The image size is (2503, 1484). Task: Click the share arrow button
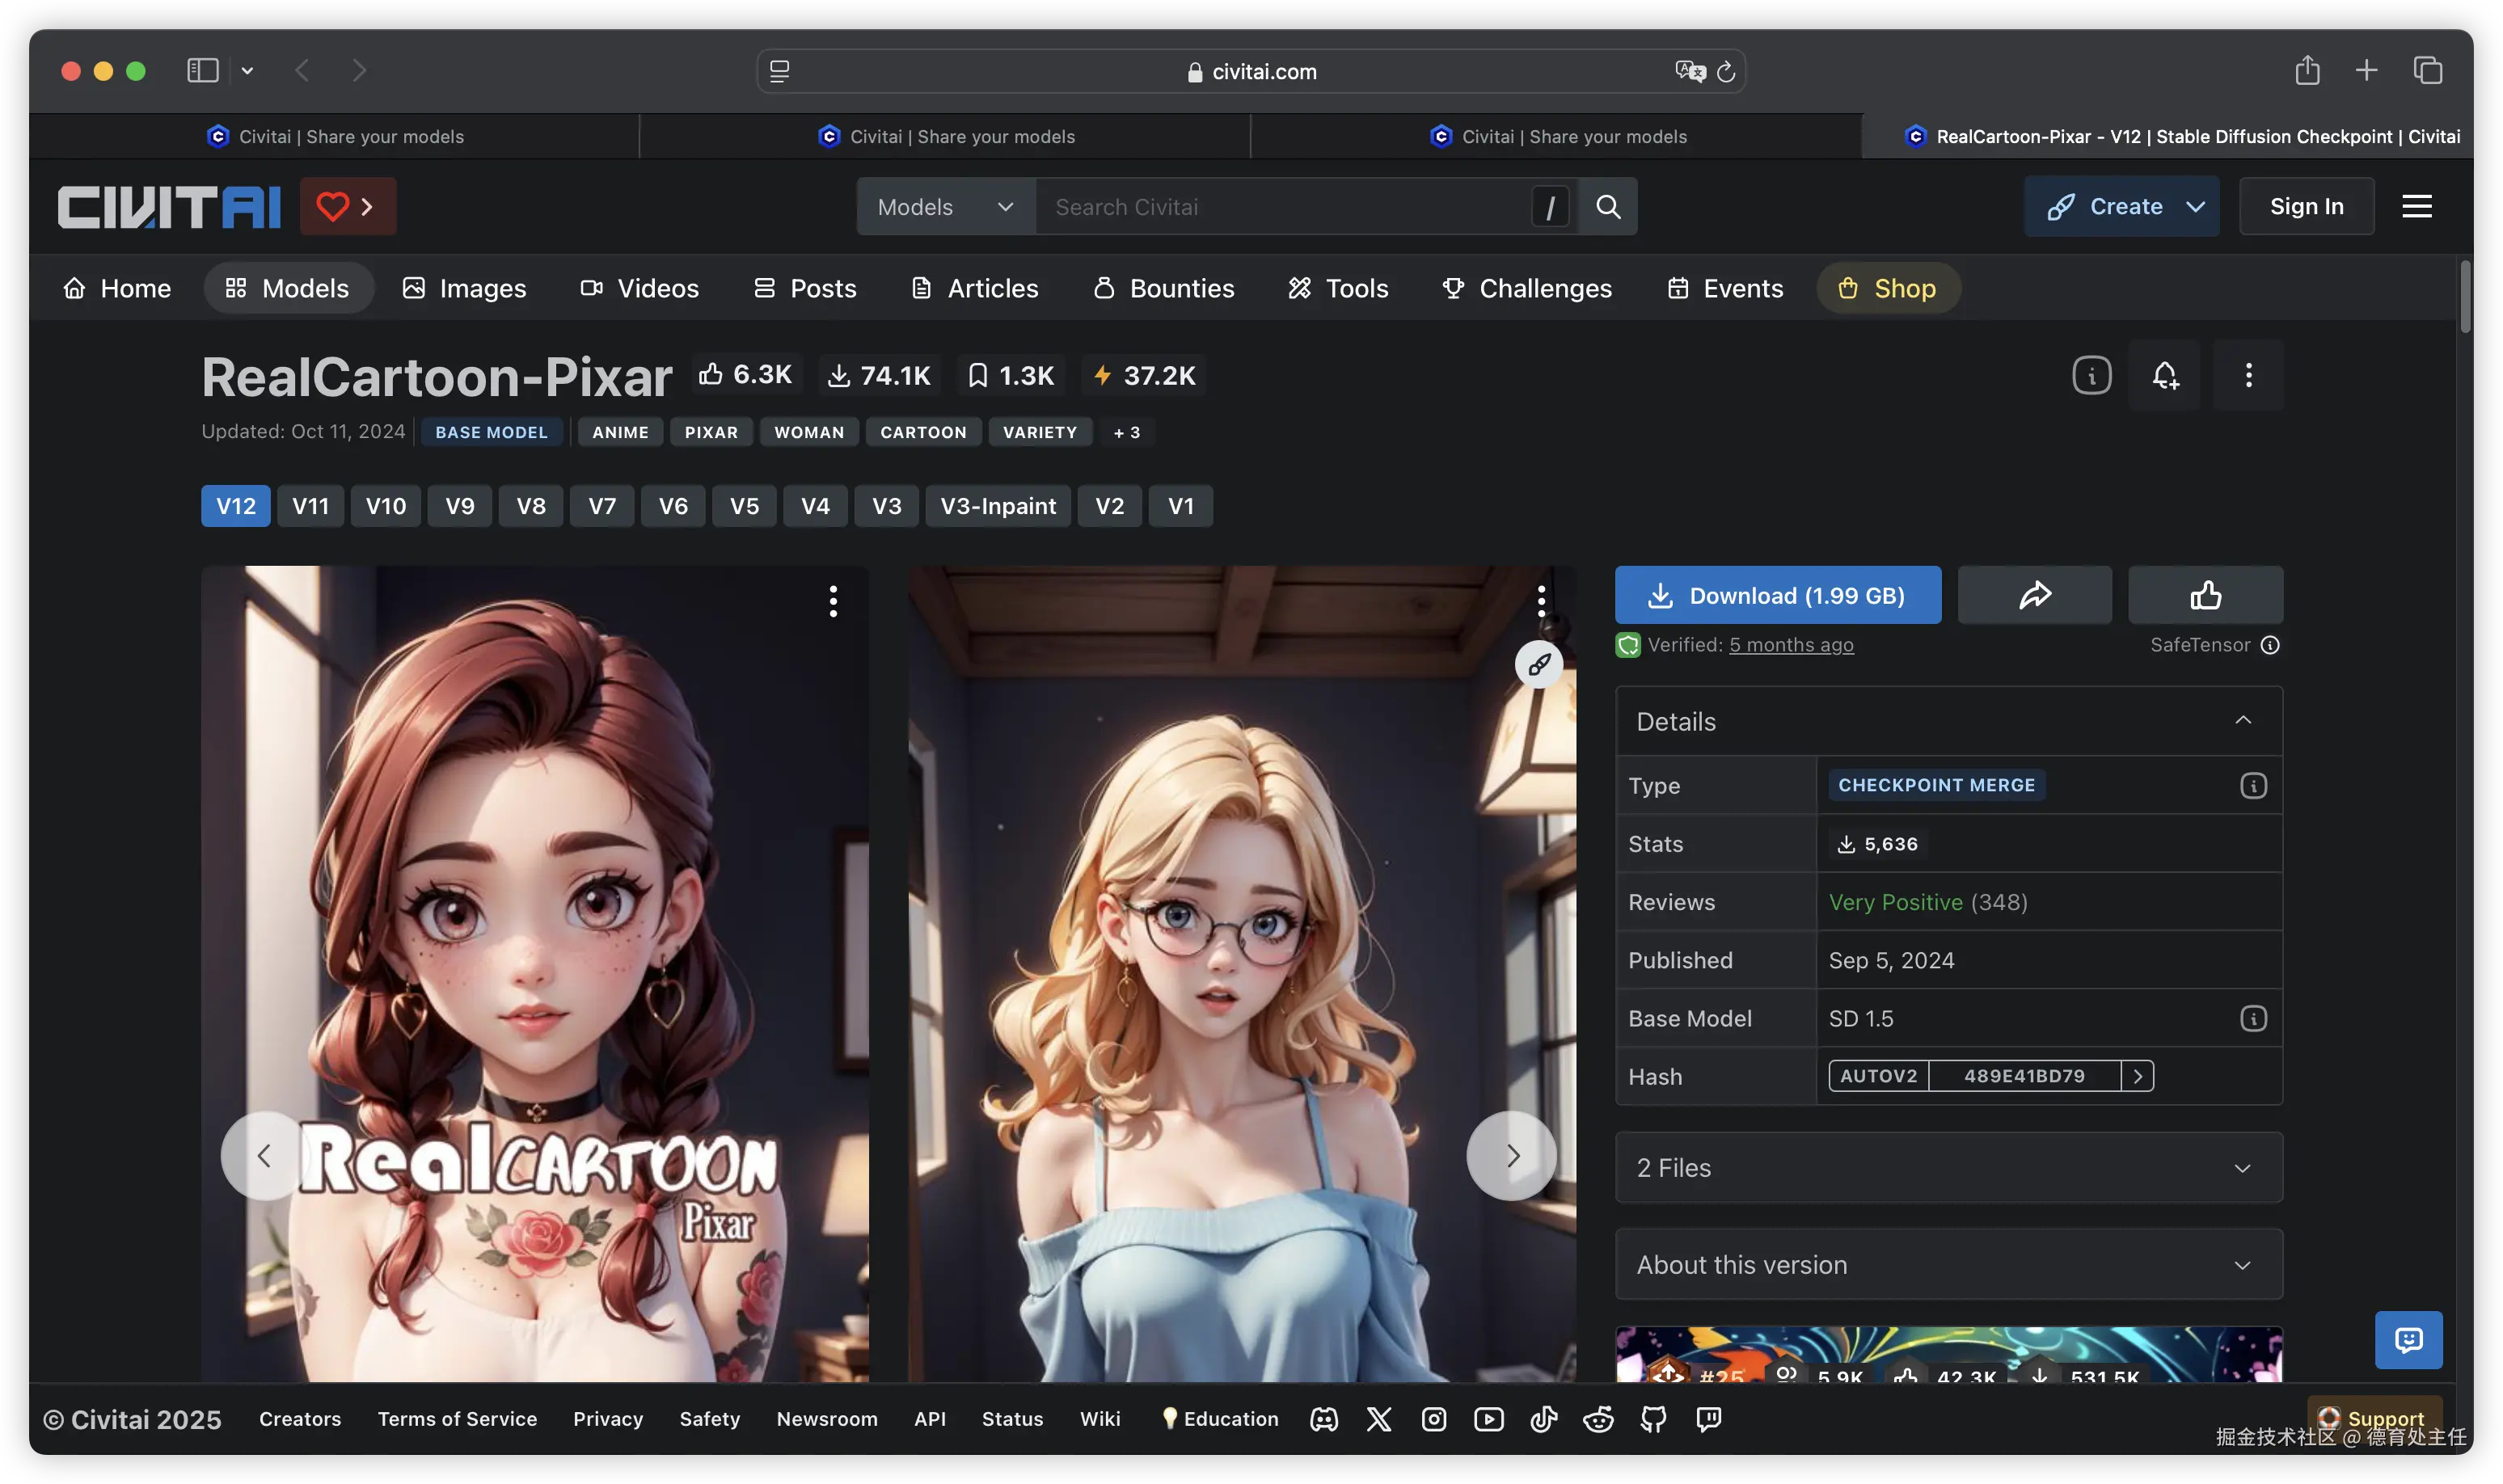coord(2034,595)
